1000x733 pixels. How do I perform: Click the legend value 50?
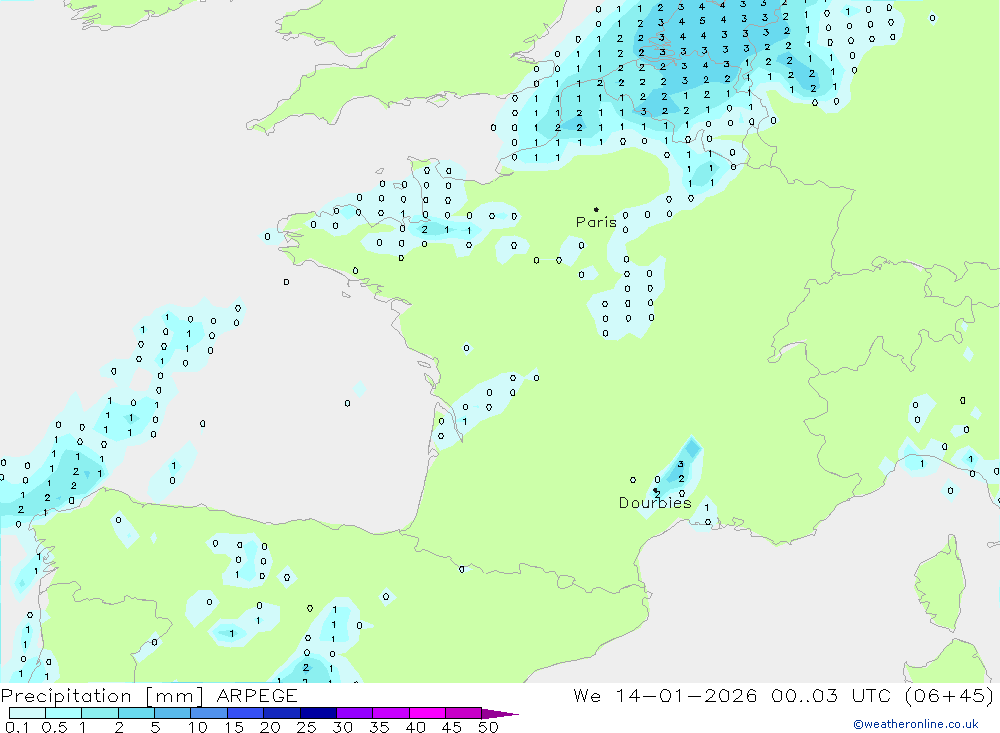click(x=489, y=727)
